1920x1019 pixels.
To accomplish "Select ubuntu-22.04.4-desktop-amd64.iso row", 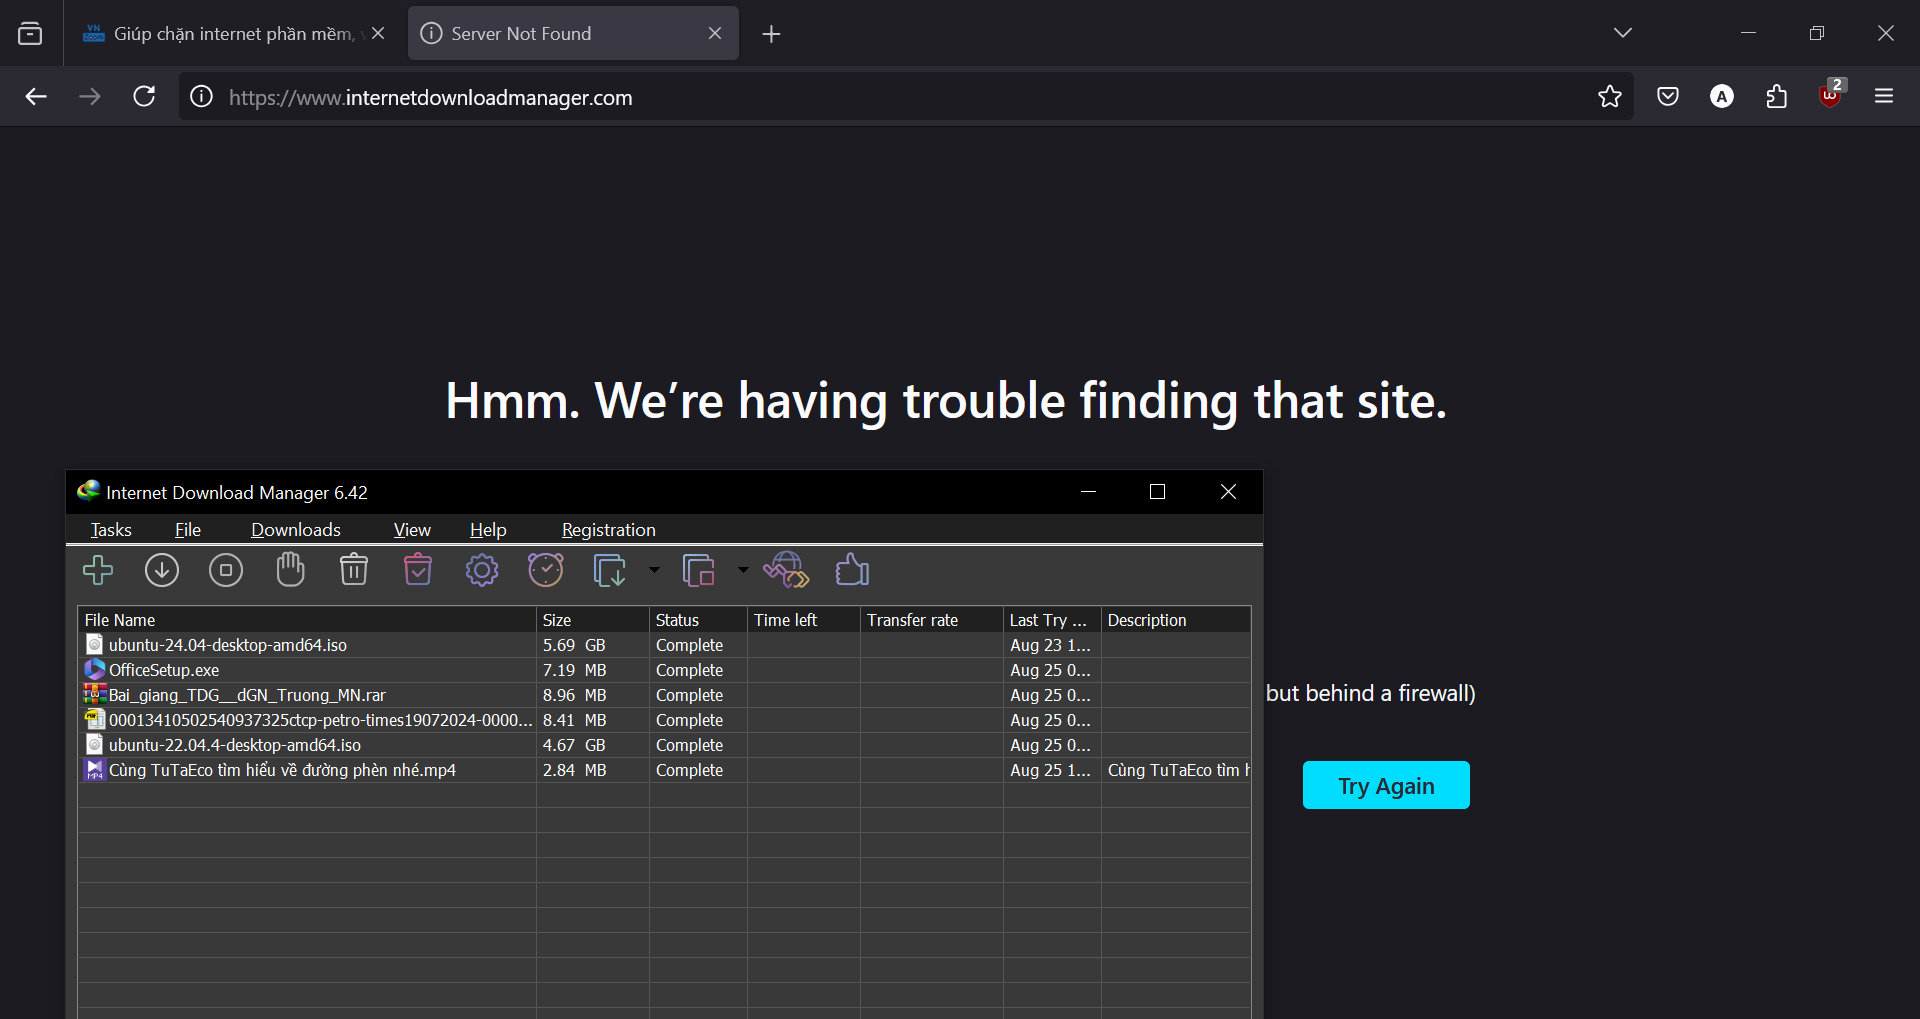I will coord(664,745).
